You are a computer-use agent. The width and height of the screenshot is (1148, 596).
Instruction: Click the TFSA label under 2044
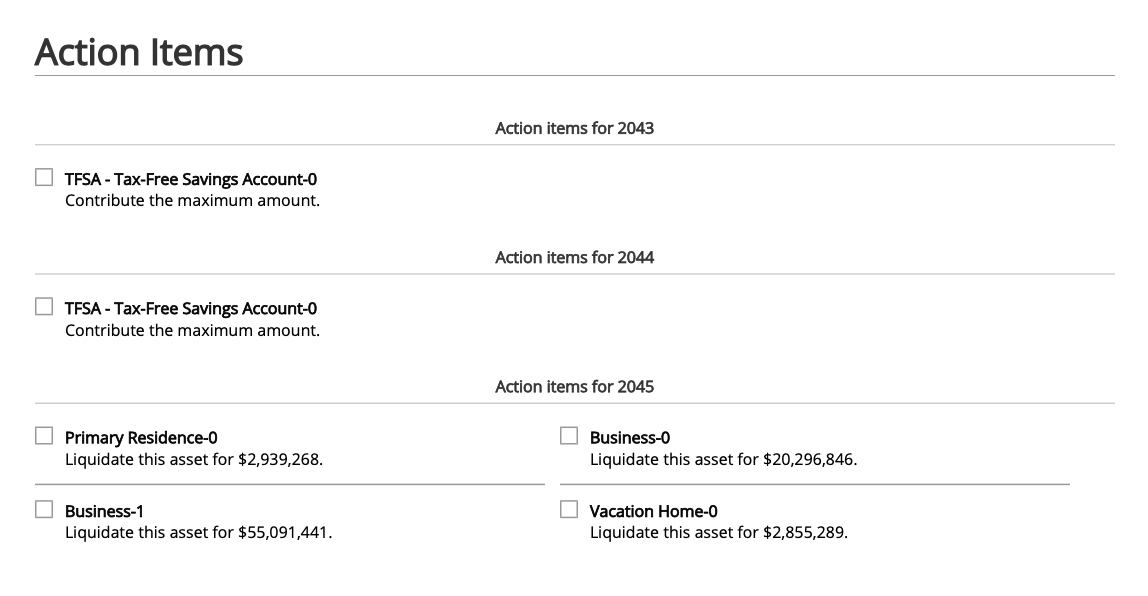190,308
